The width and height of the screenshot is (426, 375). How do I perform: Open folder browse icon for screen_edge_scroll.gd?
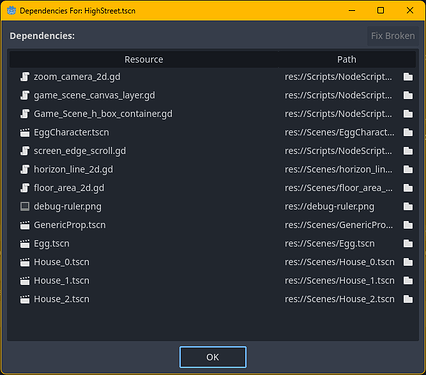[408, 151]
